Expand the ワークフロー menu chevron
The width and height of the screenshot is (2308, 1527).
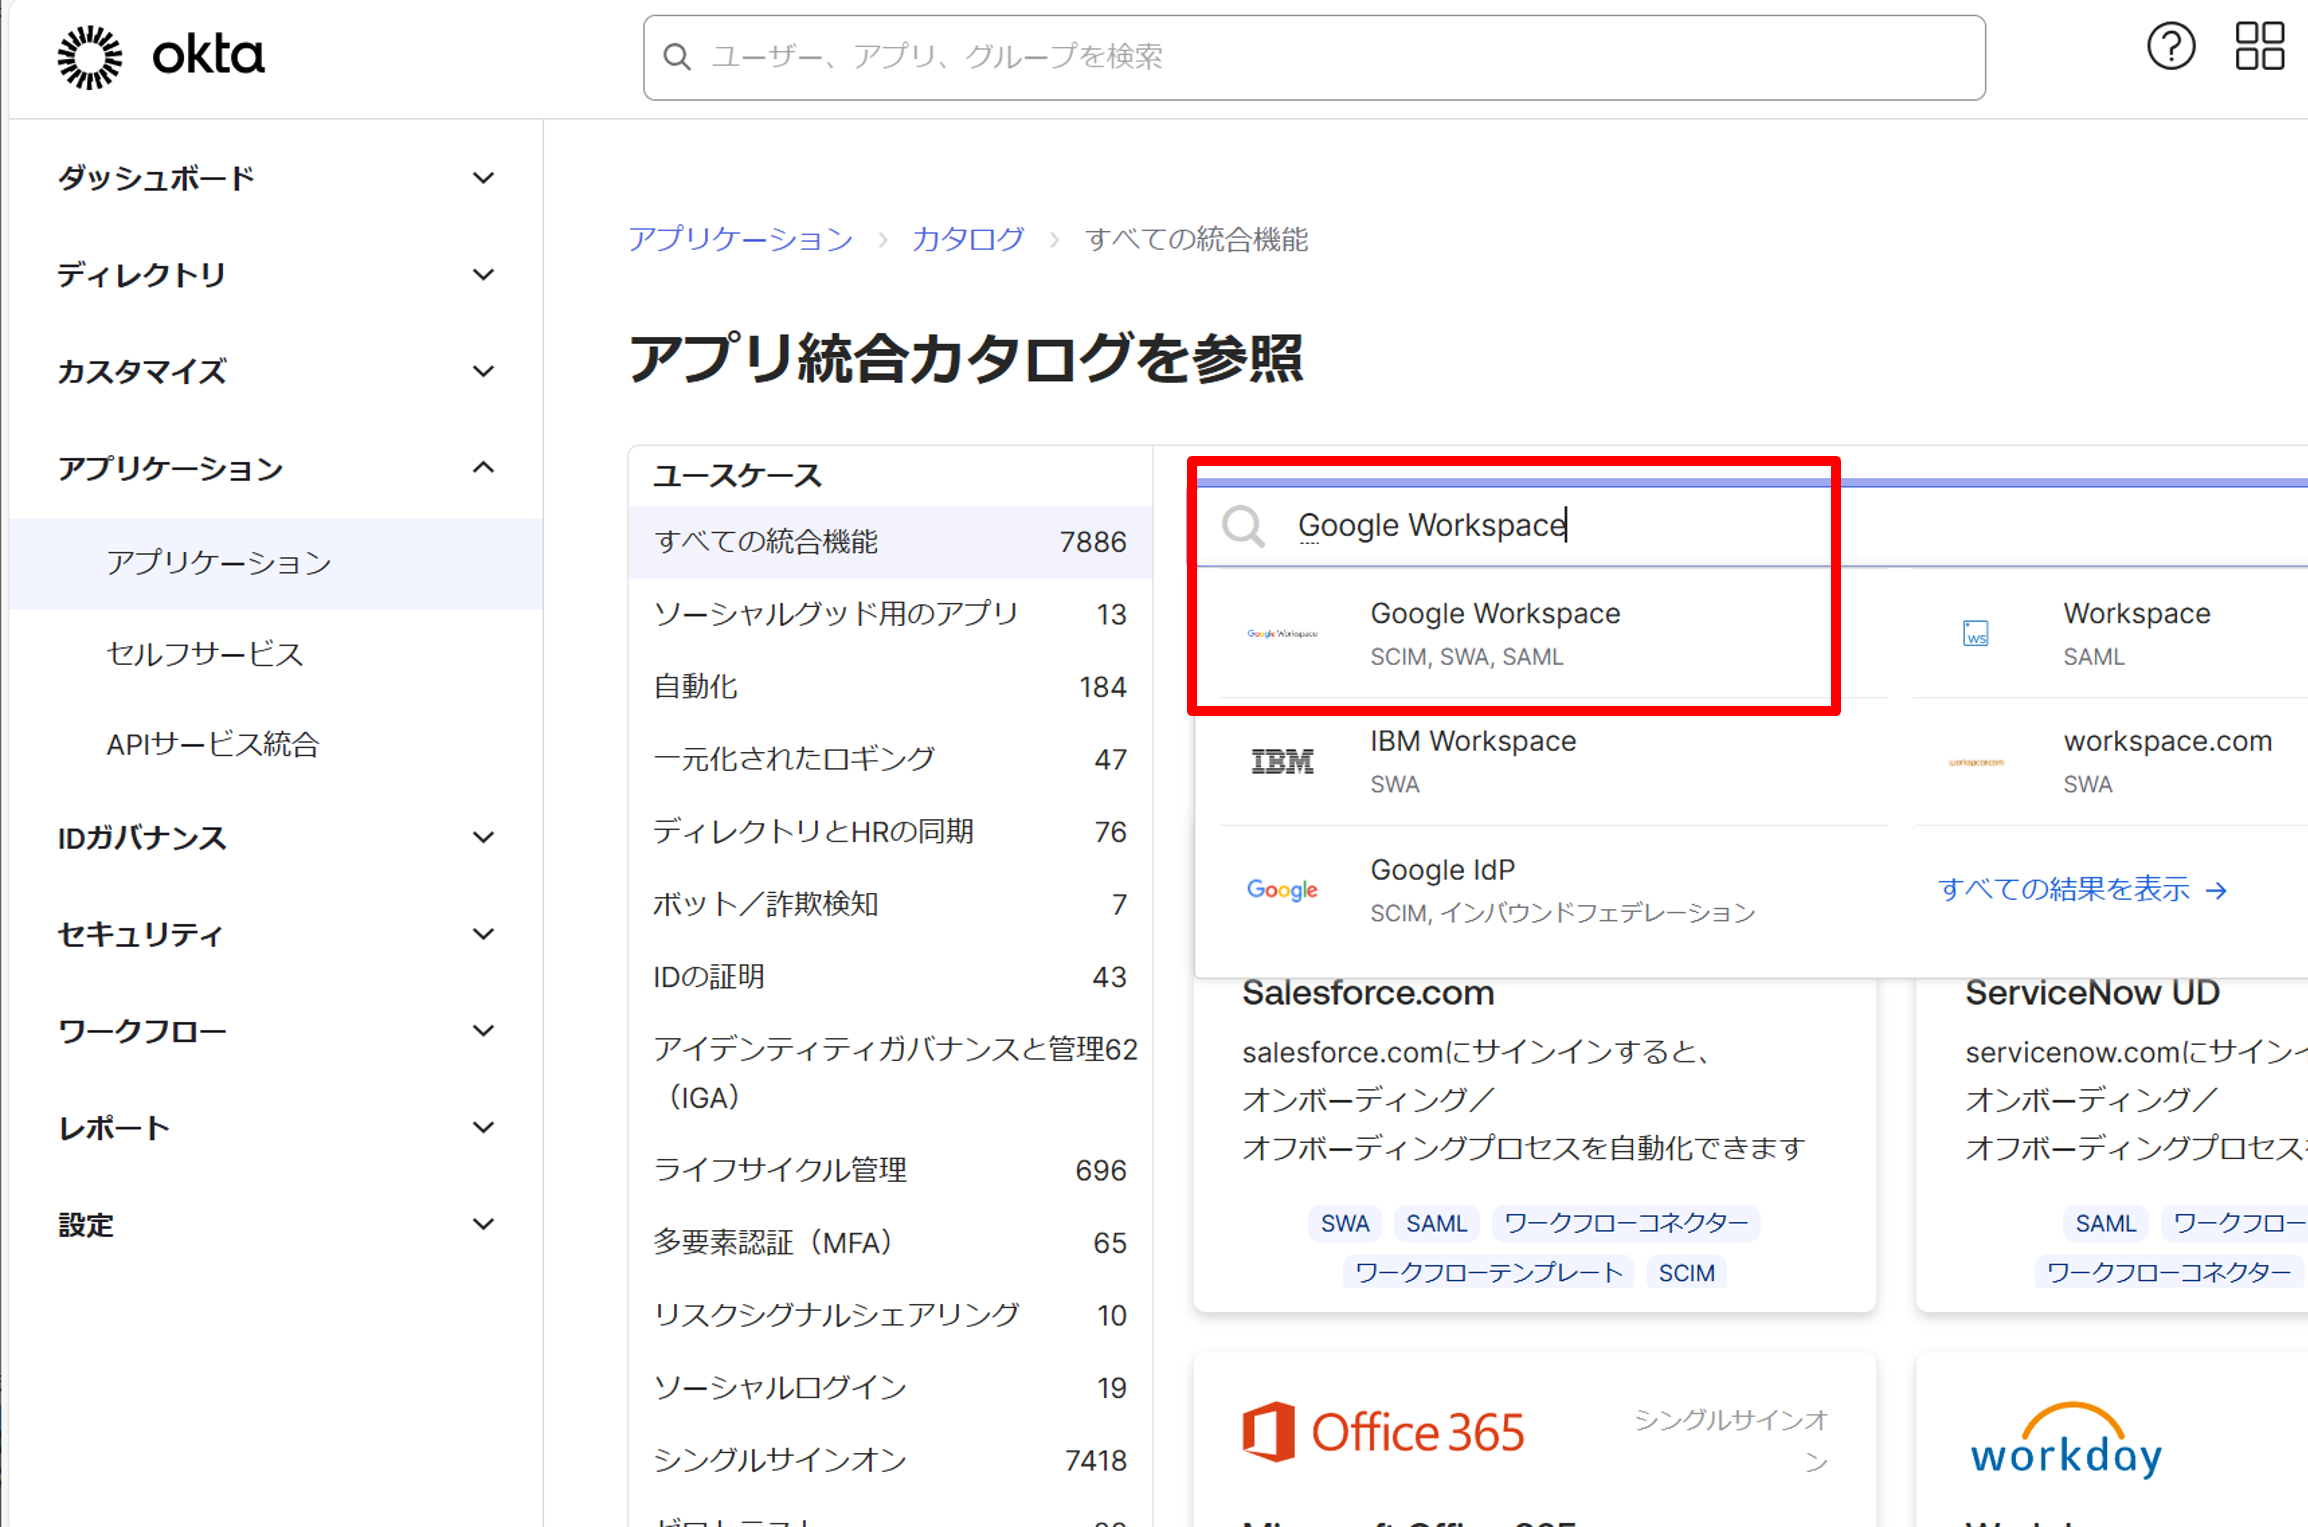tap(484, 1031)
